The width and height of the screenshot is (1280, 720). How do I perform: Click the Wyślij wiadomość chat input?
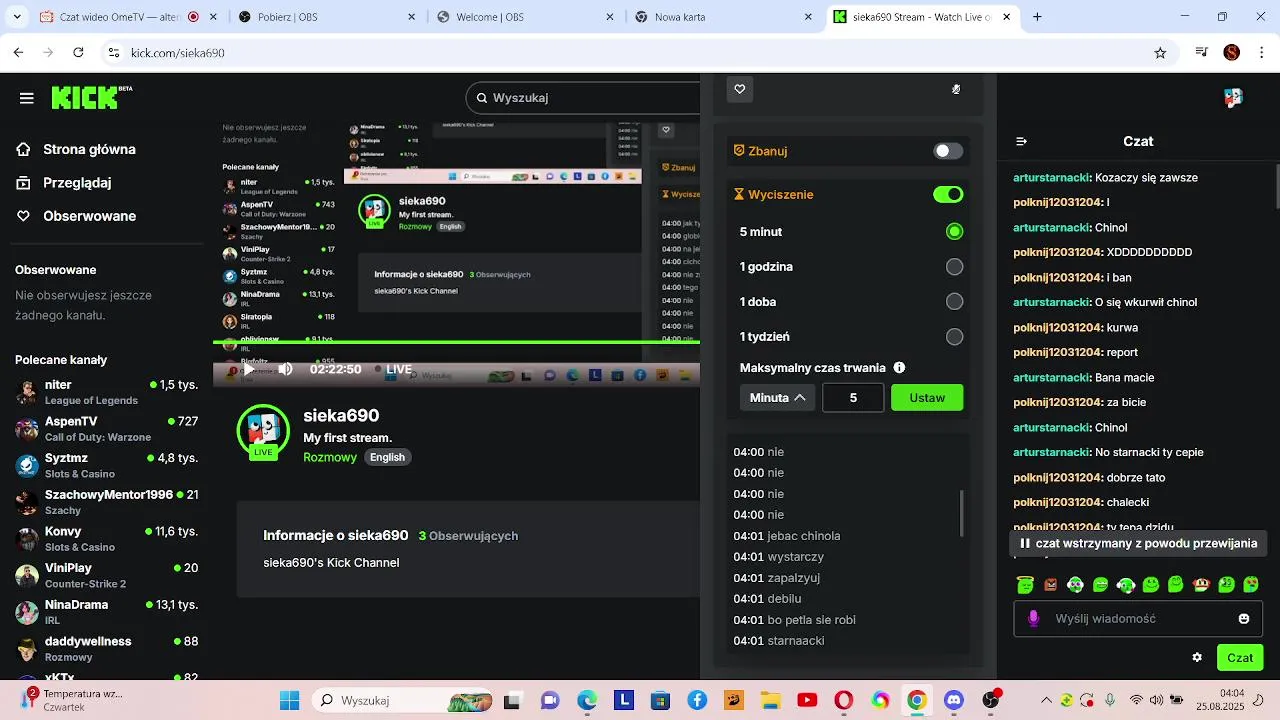1140,619
